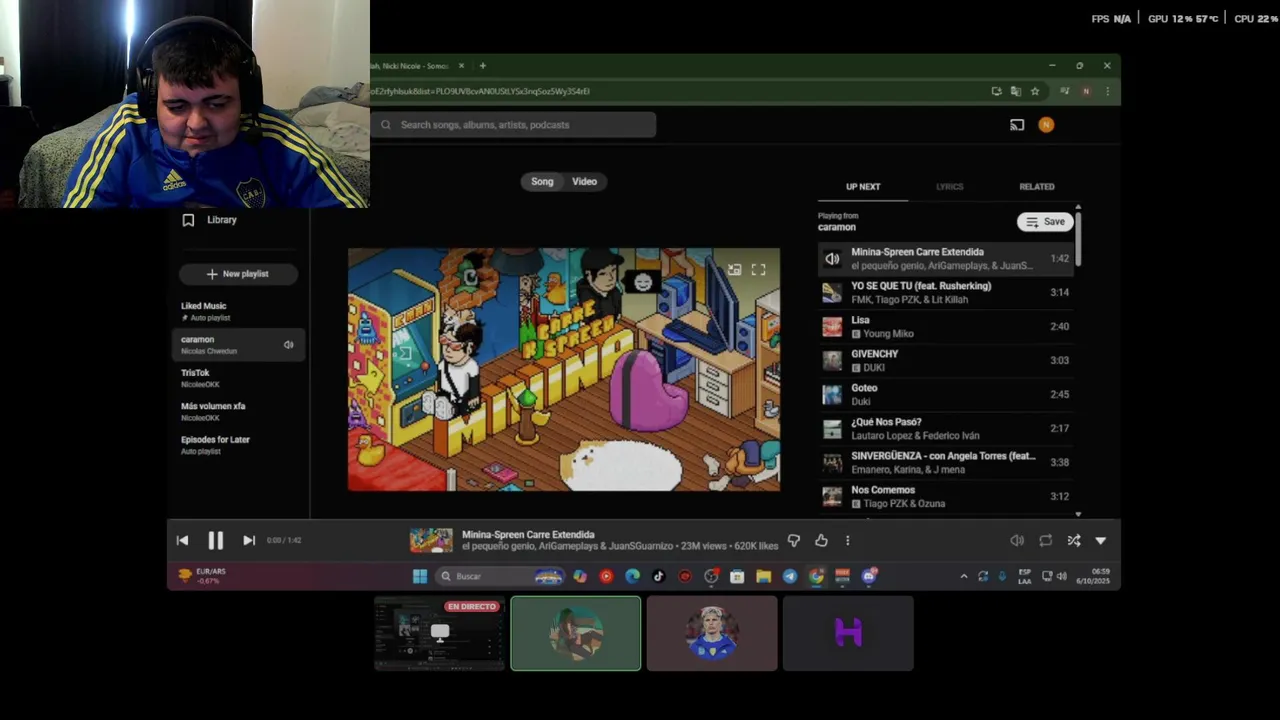Toggle repeat mode in the player bar
This screenshot has height=720, width=1280.
pos(1045,541)
